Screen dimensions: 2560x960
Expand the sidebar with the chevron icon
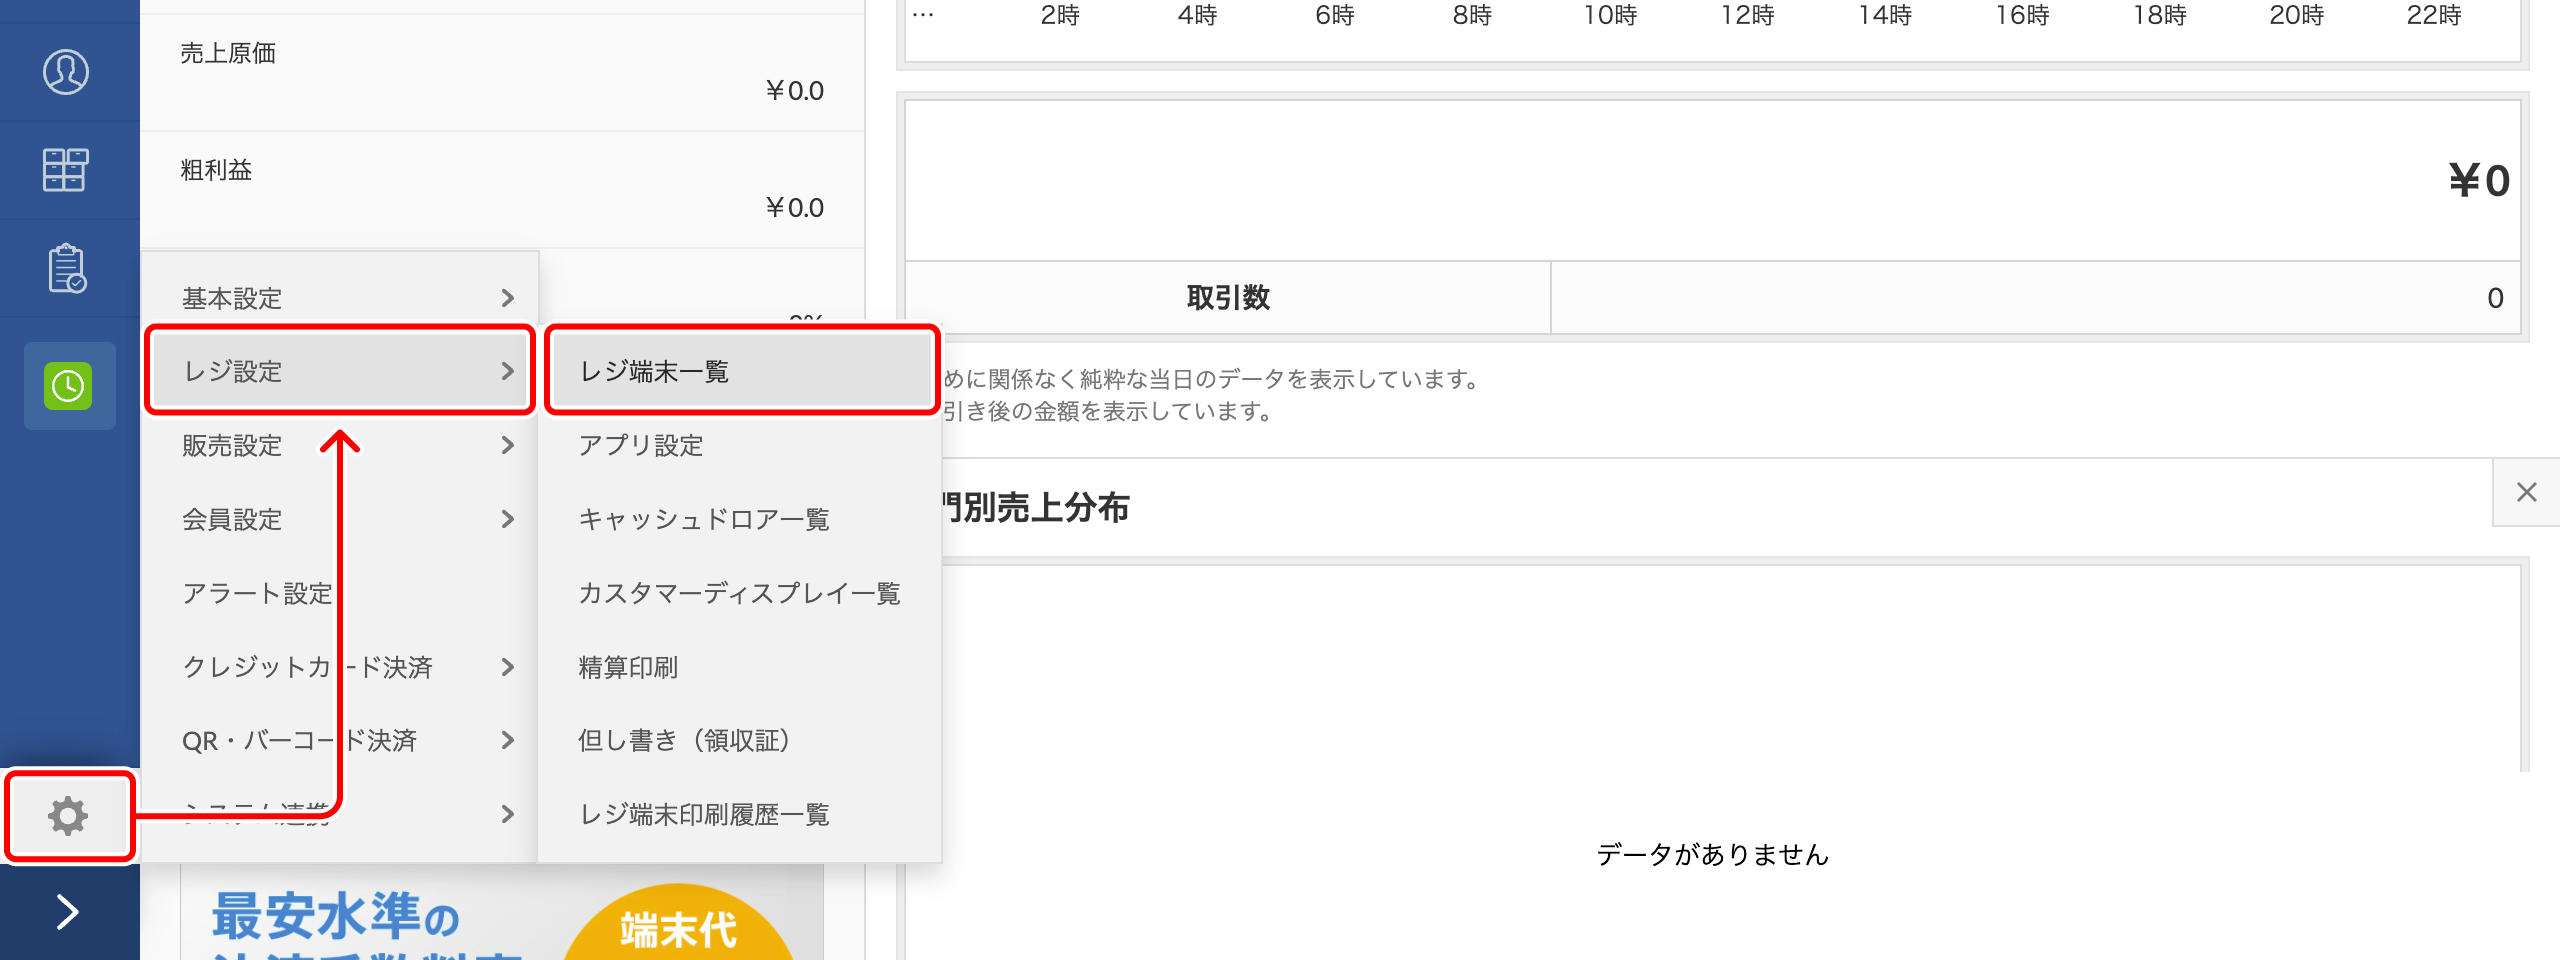[66, 913]
